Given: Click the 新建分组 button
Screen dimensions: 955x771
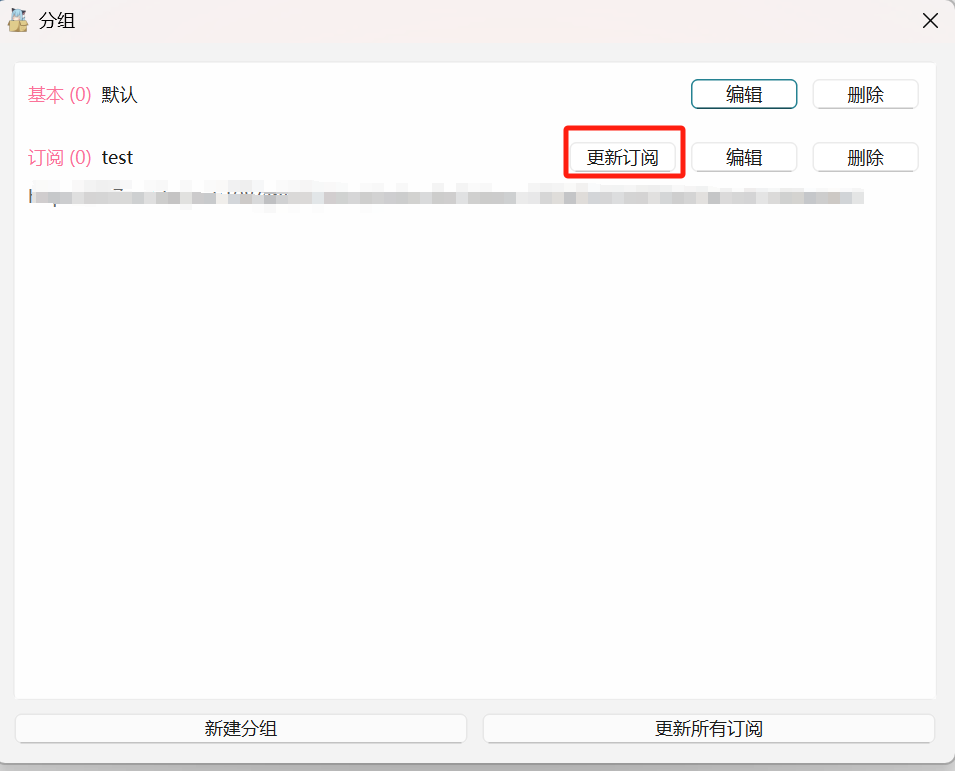Looking at the screenshot, I should point(241,729).
